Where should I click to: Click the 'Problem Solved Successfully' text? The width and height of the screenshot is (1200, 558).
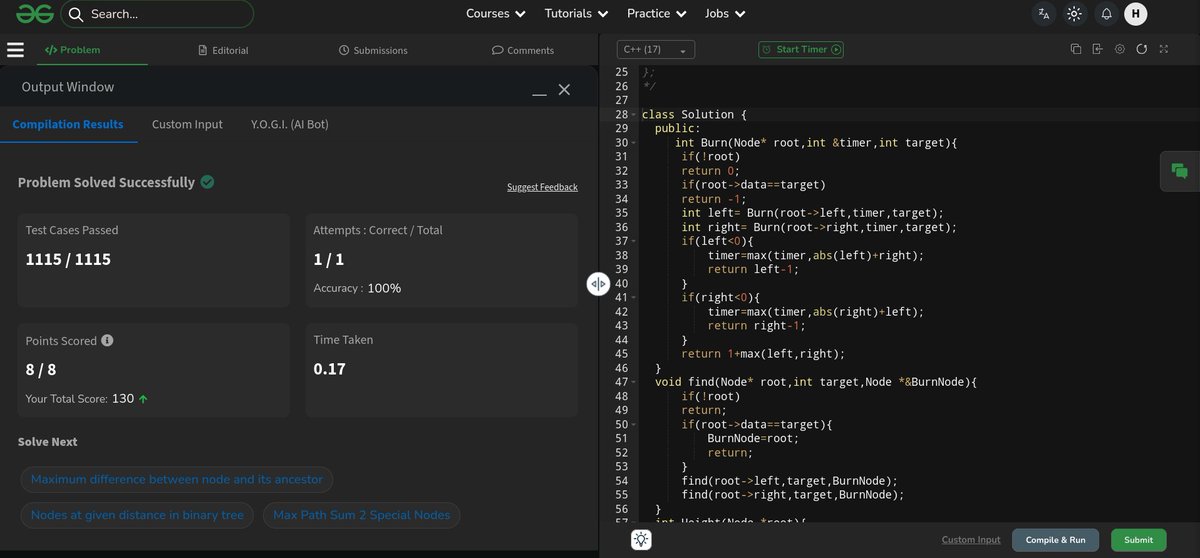(x=106, y=182)
